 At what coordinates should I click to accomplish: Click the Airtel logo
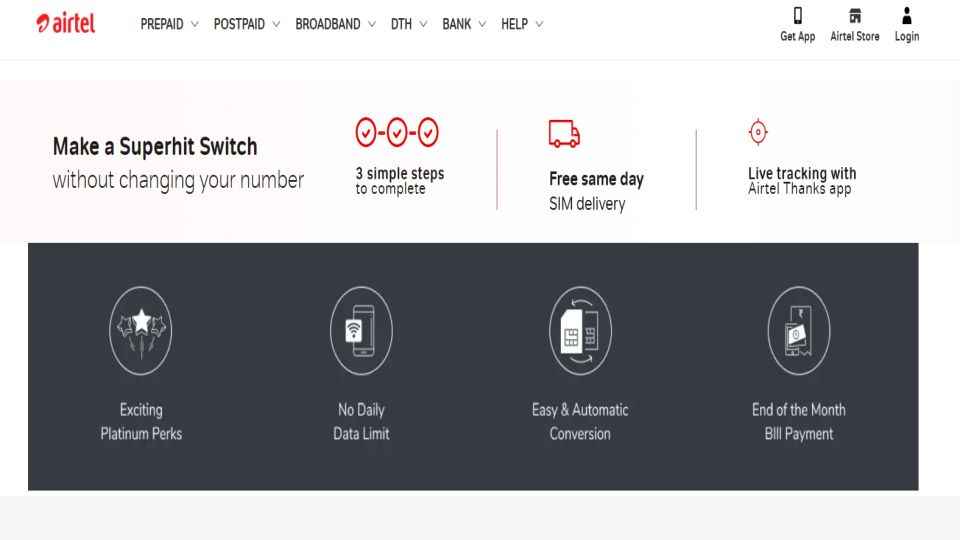coord(66,23)
